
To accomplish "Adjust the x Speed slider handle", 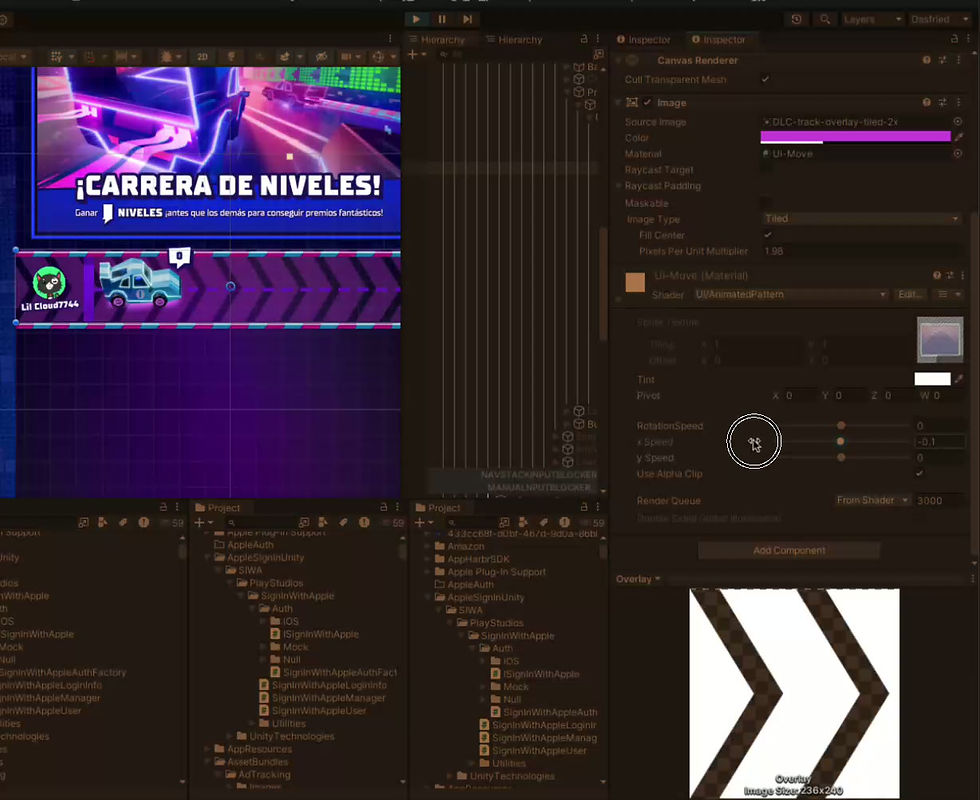I will tap(841, 441).
